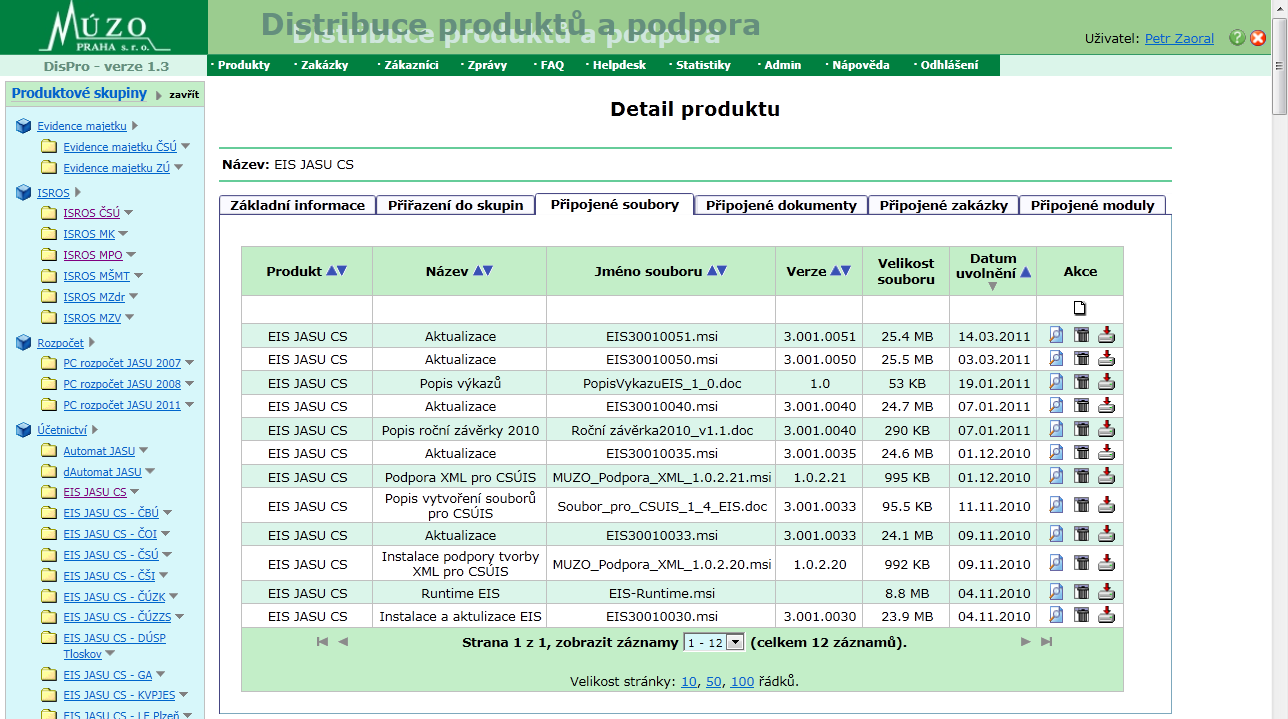Viewport: 1288px width, 719px height.
Task: Click the red logout X icon
Action: (1258, 38)
